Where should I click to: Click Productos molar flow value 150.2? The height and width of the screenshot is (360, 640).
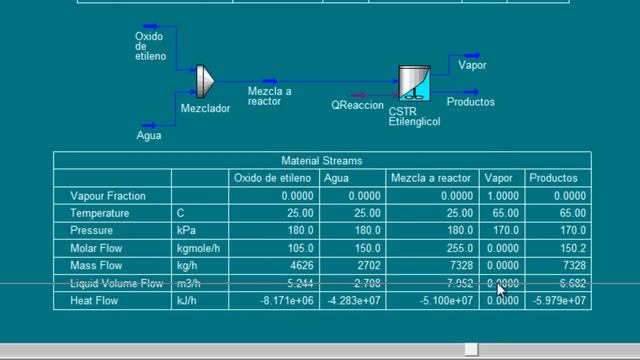tap(573, 248)
